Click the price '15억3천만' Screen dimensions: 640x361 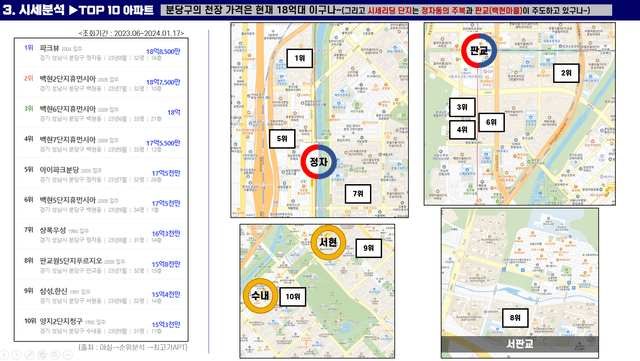pos(166,325)
